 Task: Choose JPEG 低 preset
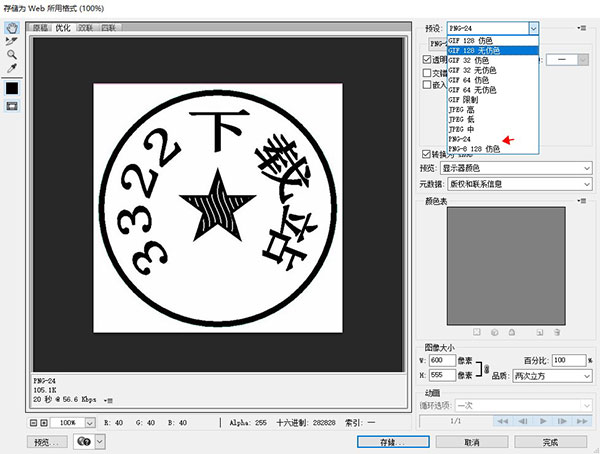(x=493, y=119)
